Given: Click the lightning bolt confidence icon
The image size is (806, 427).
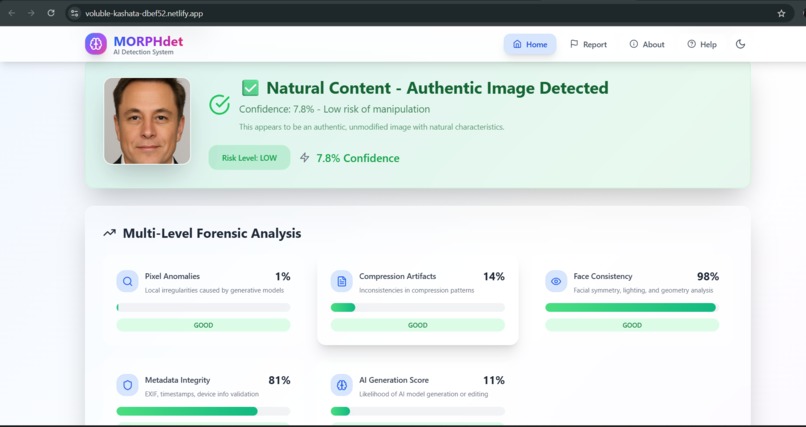Looking at the screenshot, I should pos(305,158).
